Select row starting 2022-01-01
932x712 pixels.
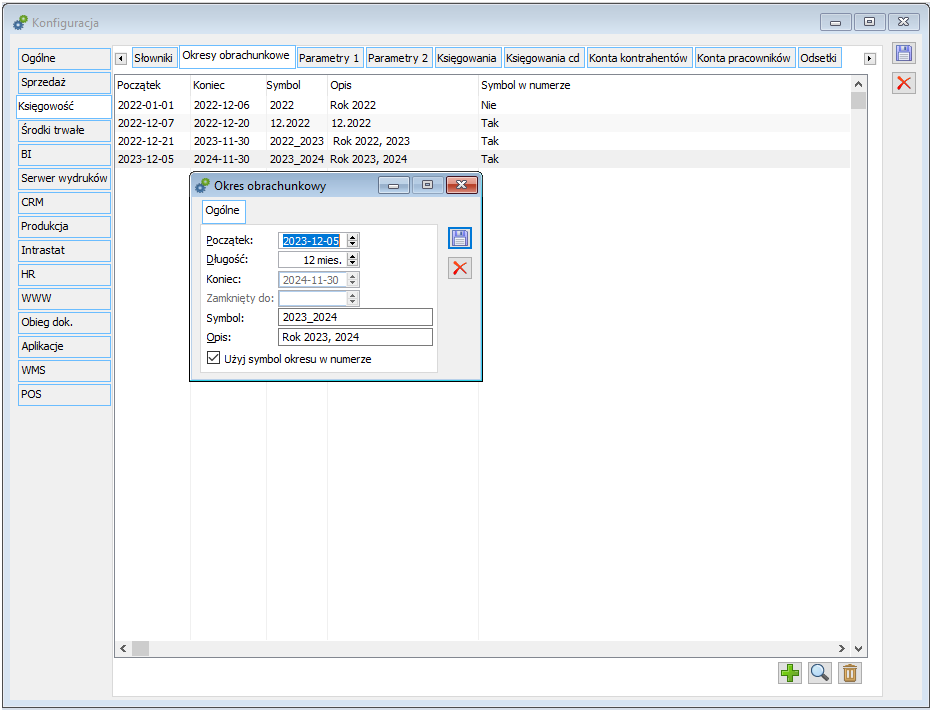482,105
